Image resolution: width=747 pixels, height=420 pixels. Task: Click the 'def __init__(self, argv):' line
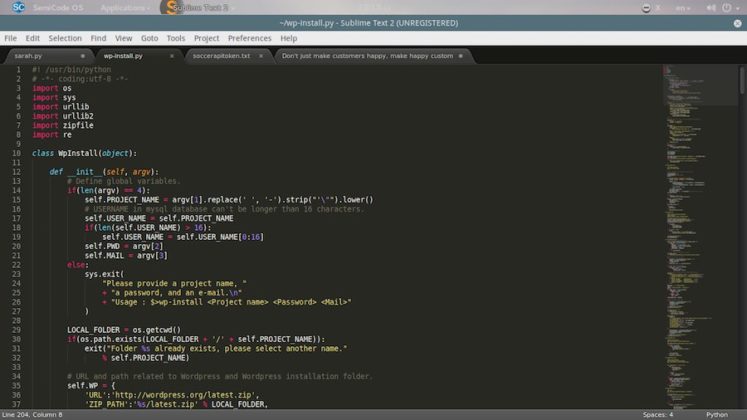[104, 172]
